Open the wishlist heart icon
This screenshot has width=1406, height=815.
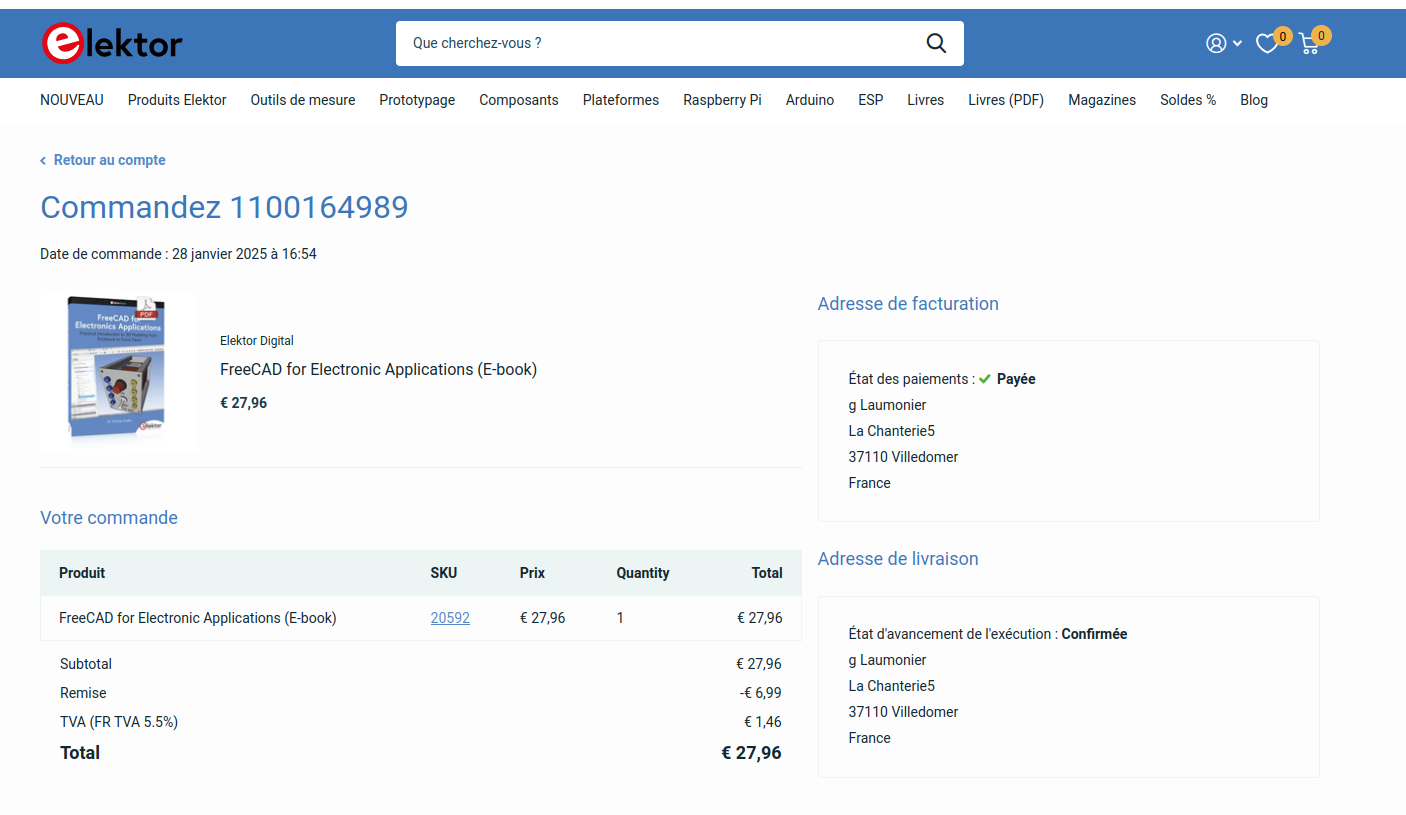click(1267, 44)
